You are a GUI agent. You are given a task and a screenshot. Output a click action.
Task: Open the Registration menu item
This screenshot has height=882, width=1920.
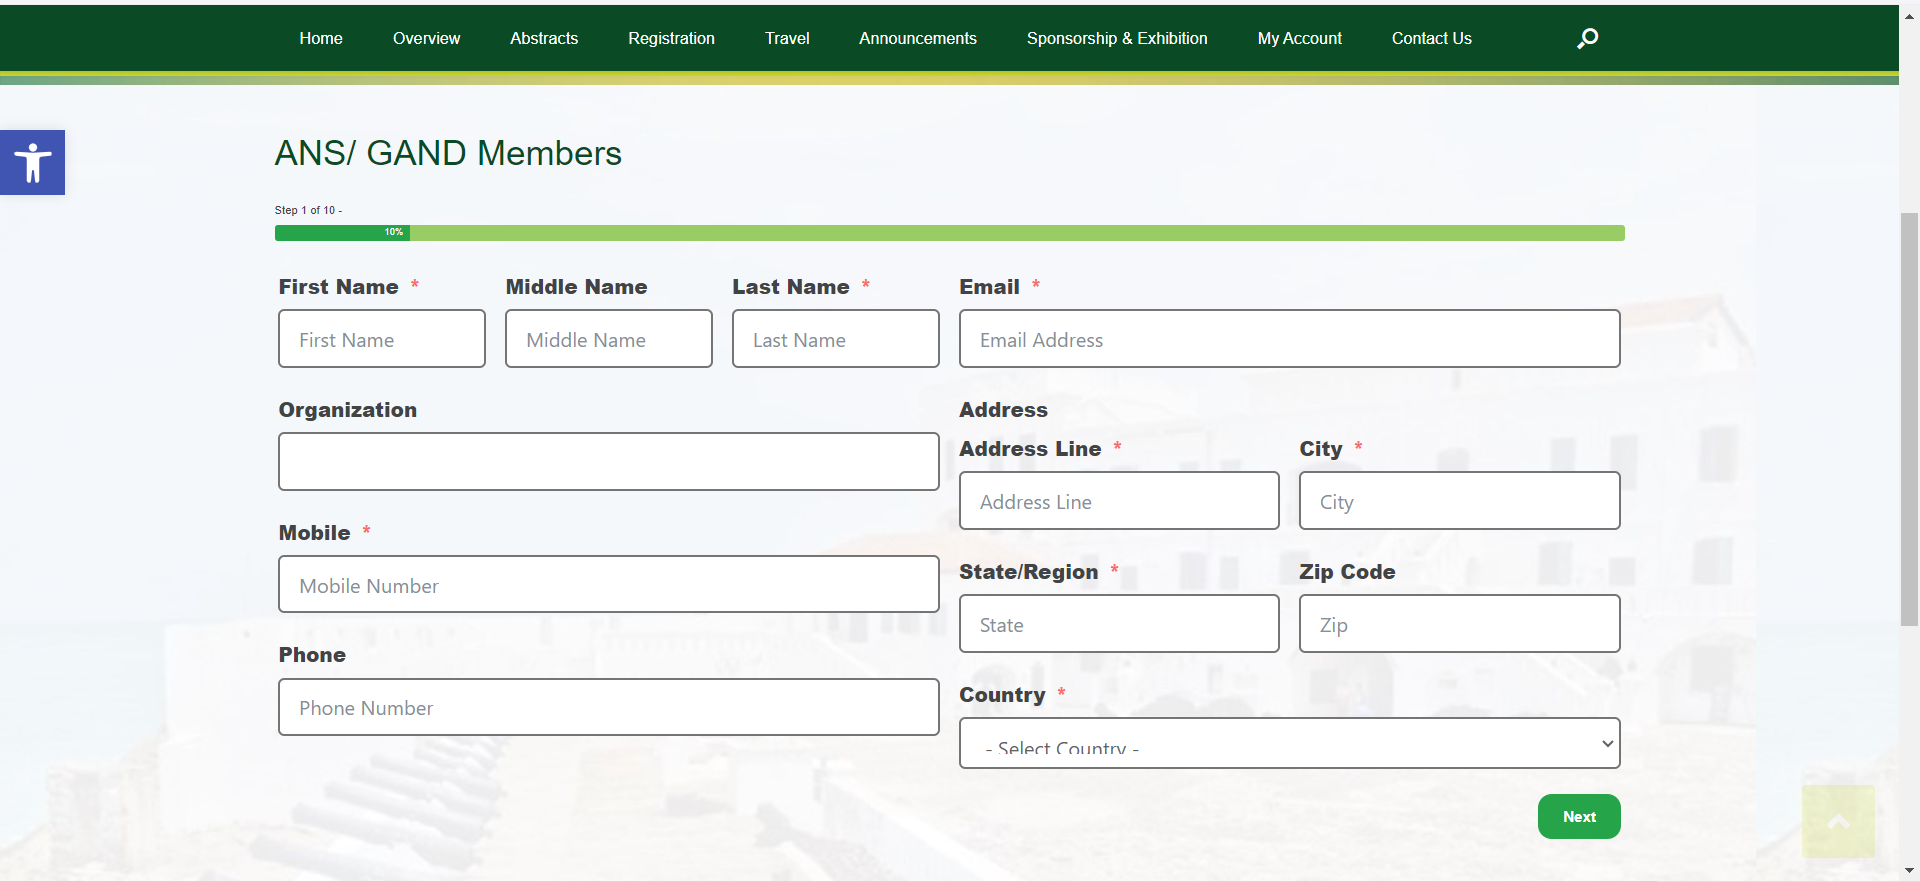pyautogui.click(x=671, y=38)
